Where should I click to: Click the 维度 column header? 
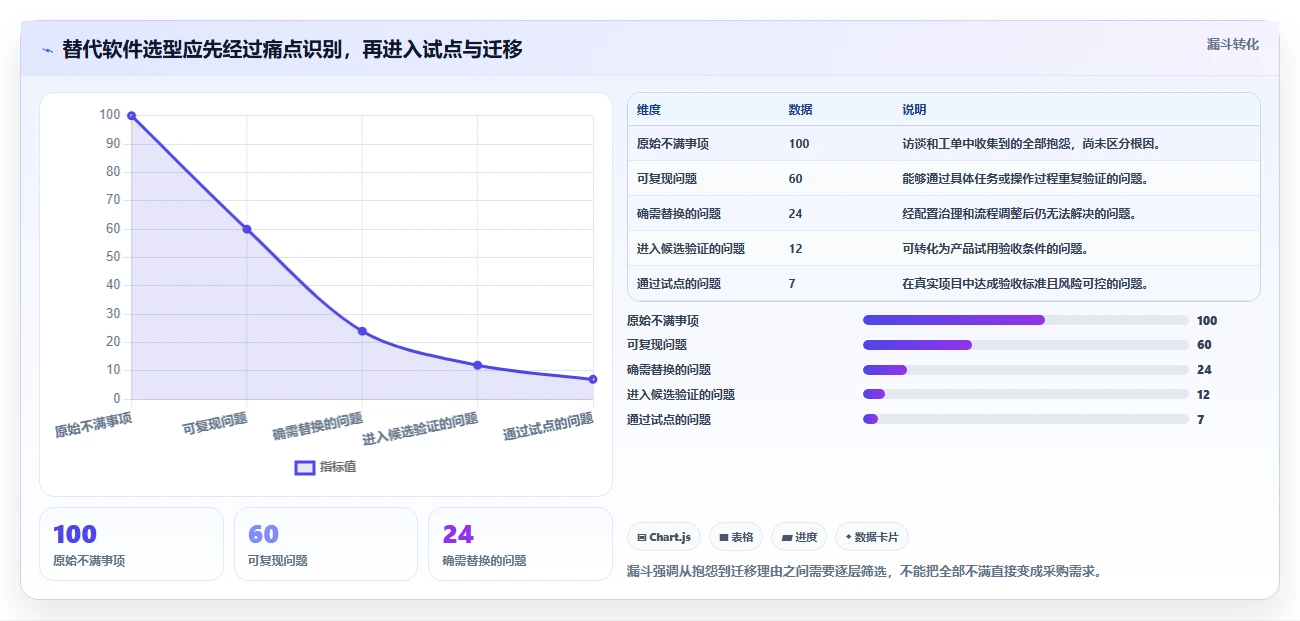649,110
